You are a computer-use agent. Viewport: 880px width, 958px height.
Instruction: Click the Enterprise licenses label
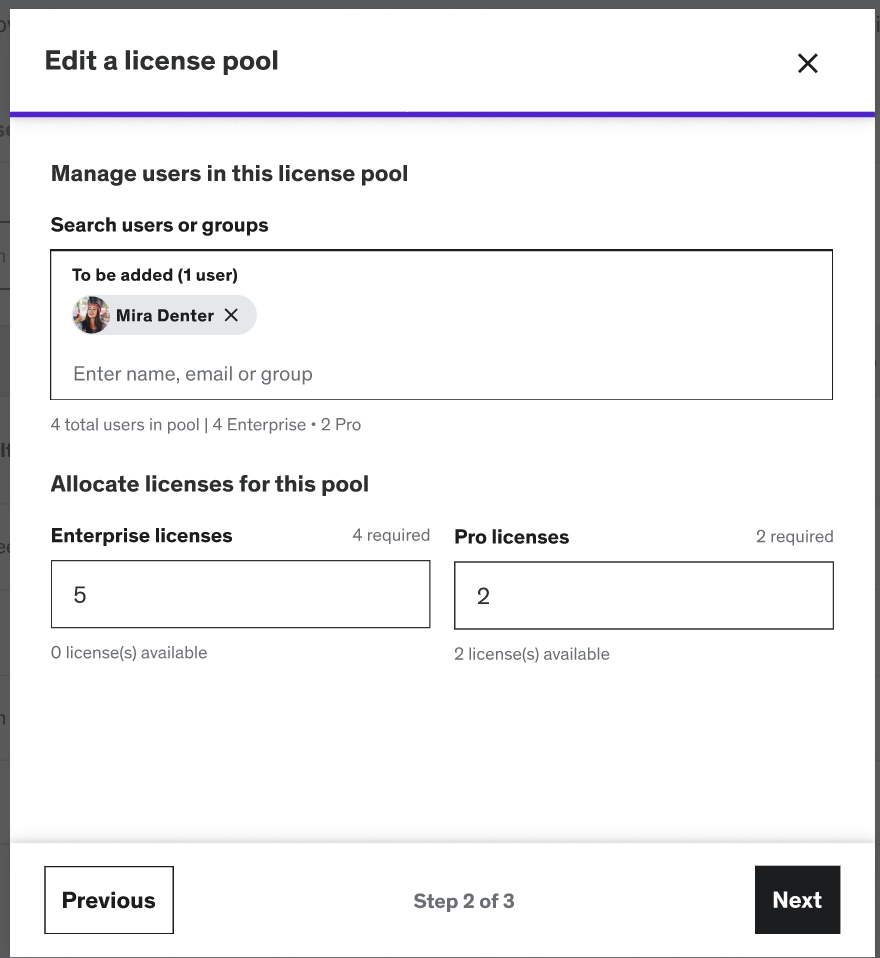(142, 536)
